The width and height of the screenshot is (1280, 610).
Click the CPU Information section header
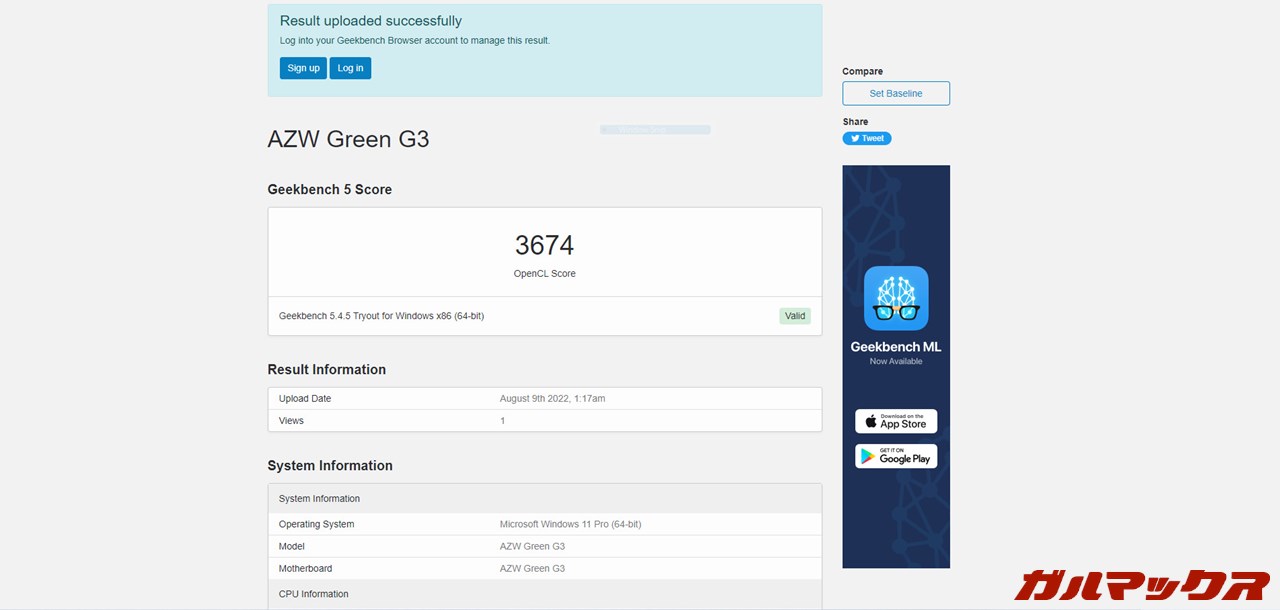pyautogui.click(x=314, y=594)
